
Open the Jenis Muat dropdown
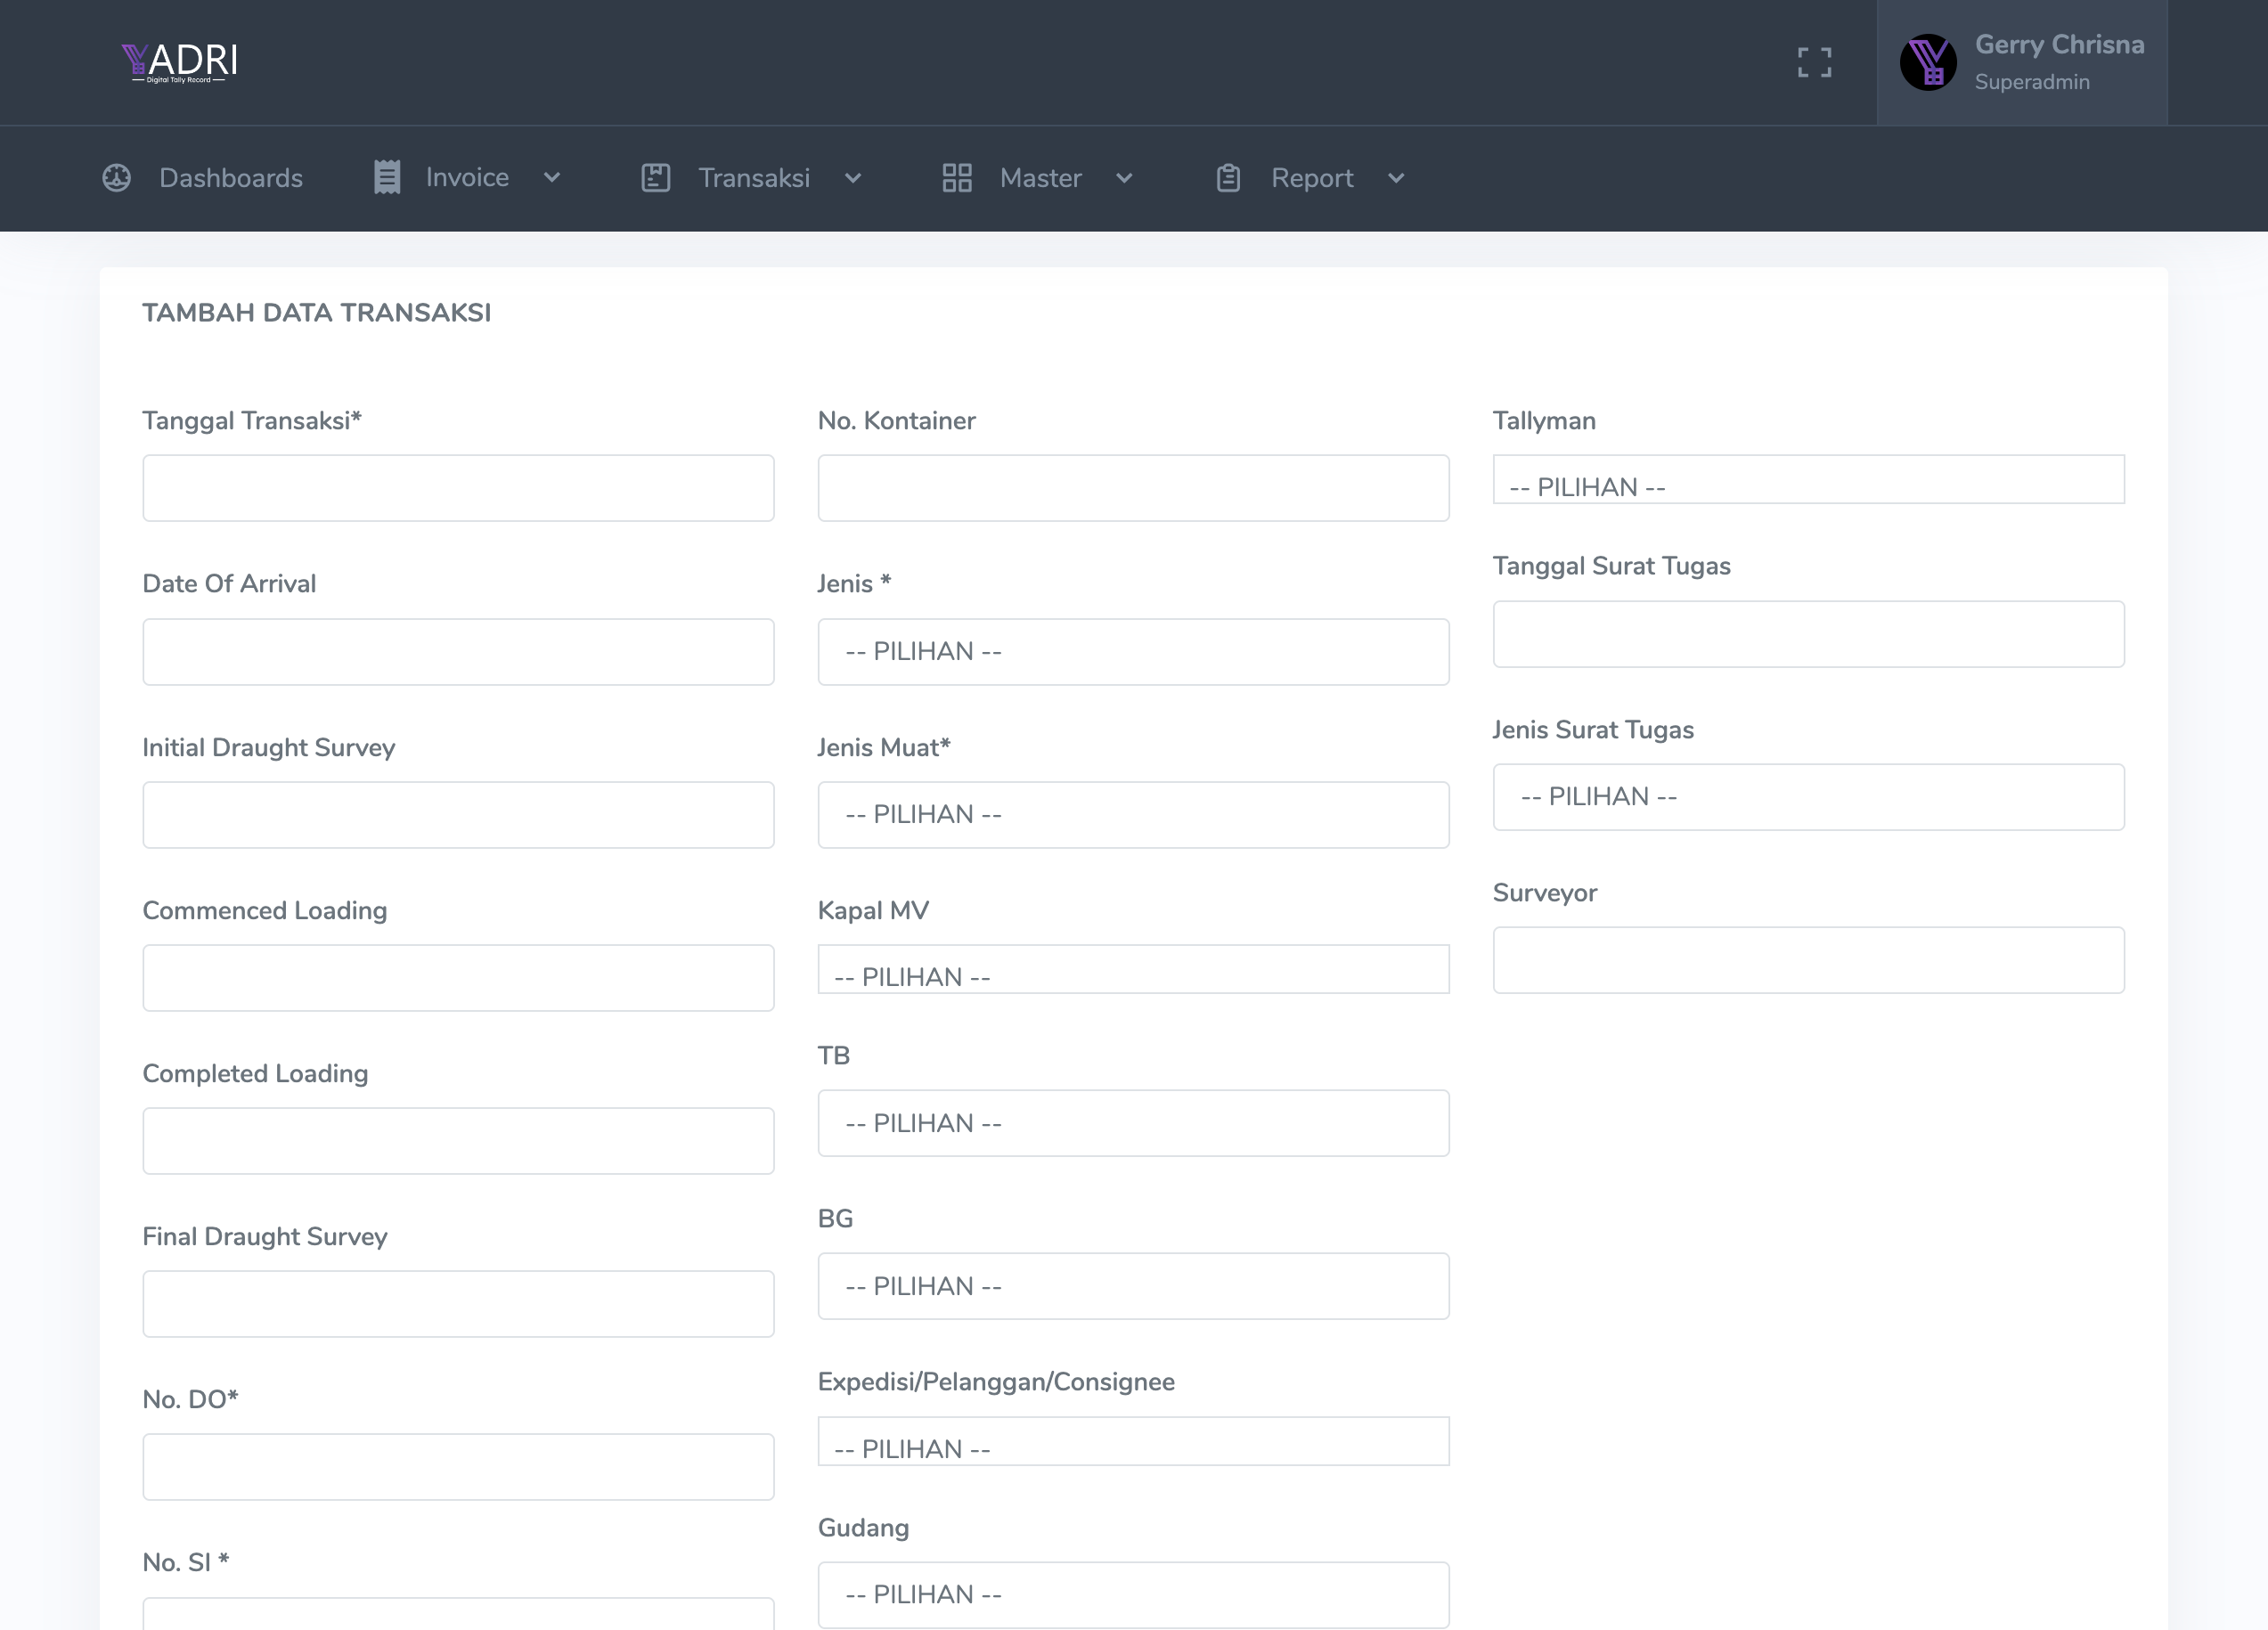tap(1132, 815)
